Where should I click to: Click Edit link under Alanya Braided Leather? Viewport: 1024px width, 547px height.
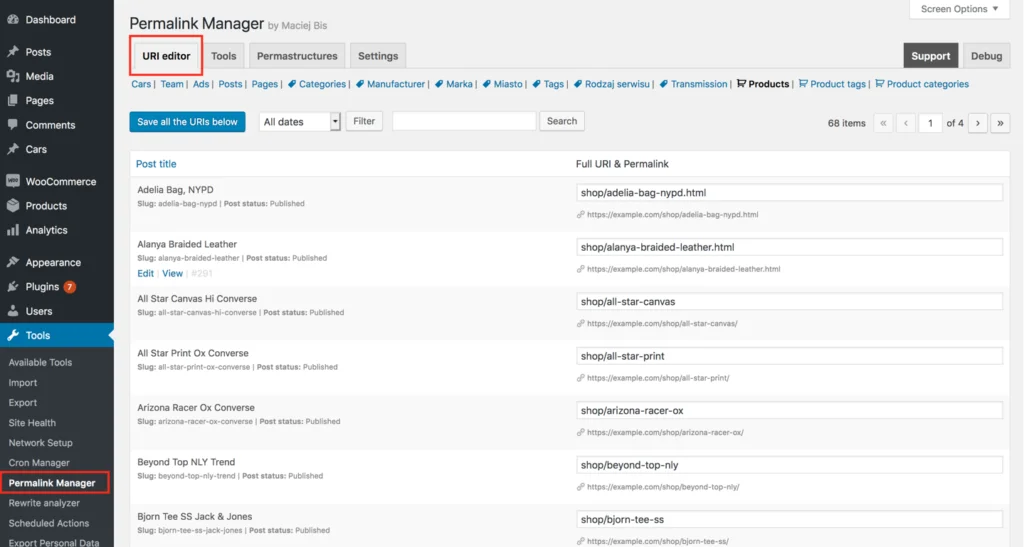coord(146,274)
